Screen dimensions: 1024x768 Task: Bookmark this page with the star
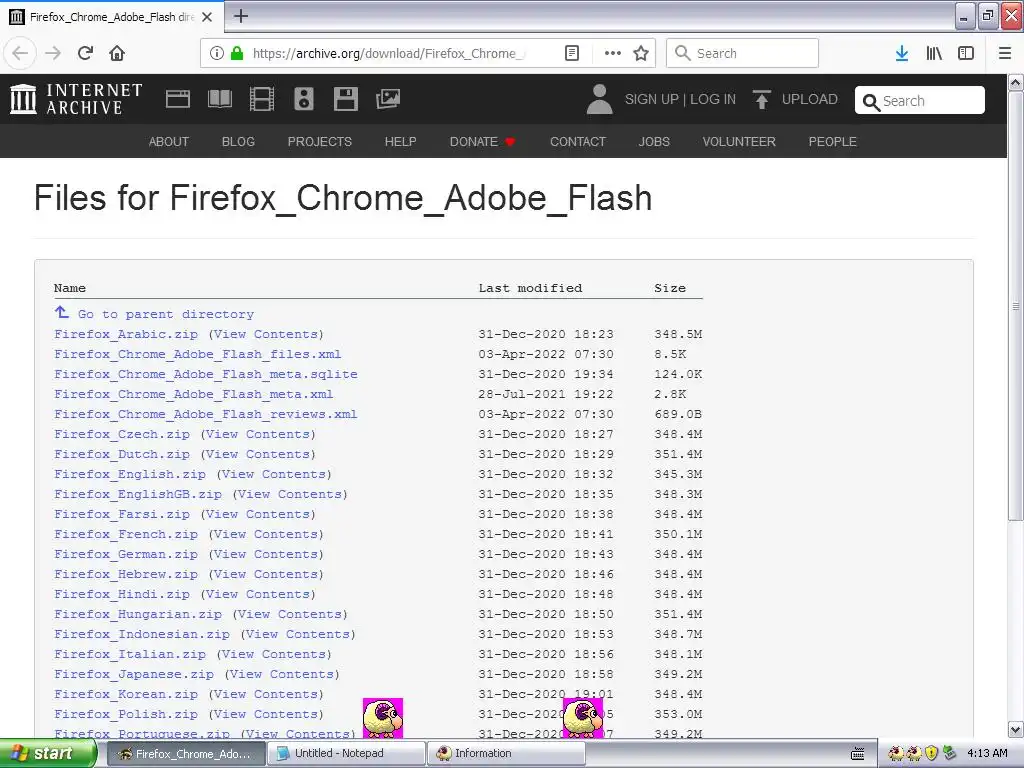[641, 53]
